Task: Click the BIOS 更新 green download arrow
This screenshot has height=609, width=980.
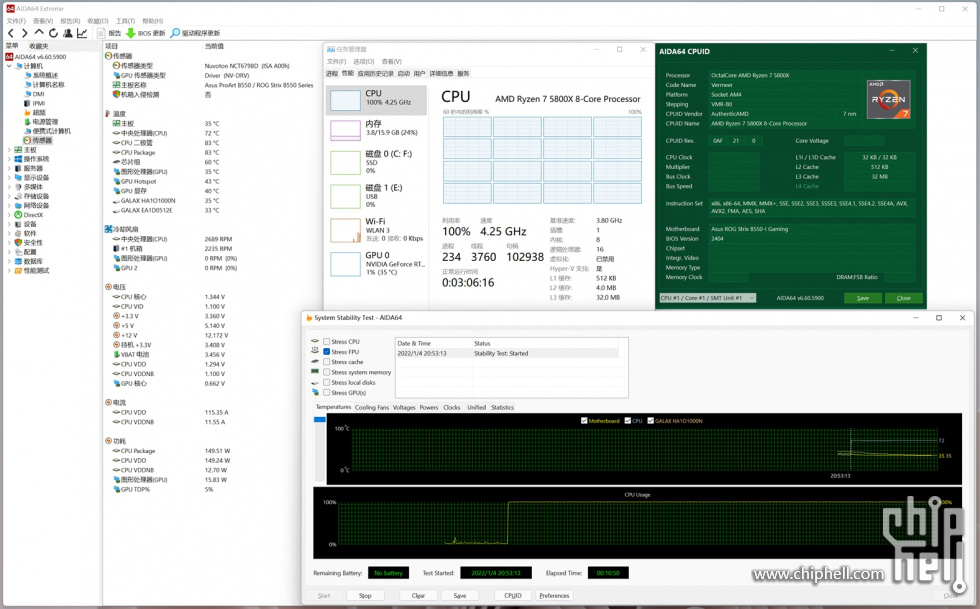Action: (x=131, y=33)
